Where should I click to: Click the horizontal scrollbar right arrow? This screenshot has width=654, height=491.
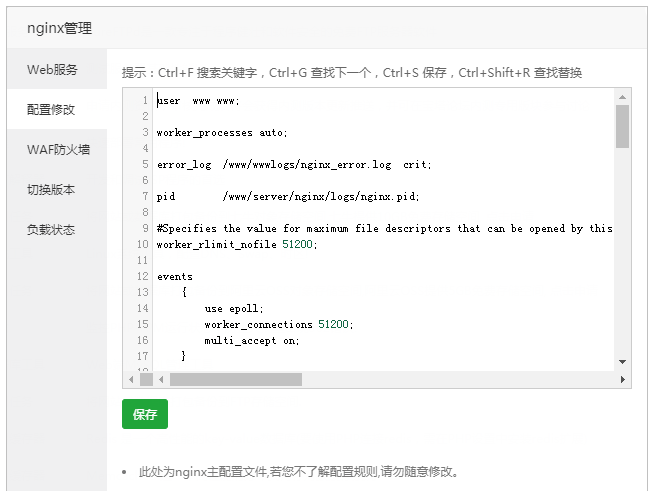pyautogui.click(x=622, y=380)
